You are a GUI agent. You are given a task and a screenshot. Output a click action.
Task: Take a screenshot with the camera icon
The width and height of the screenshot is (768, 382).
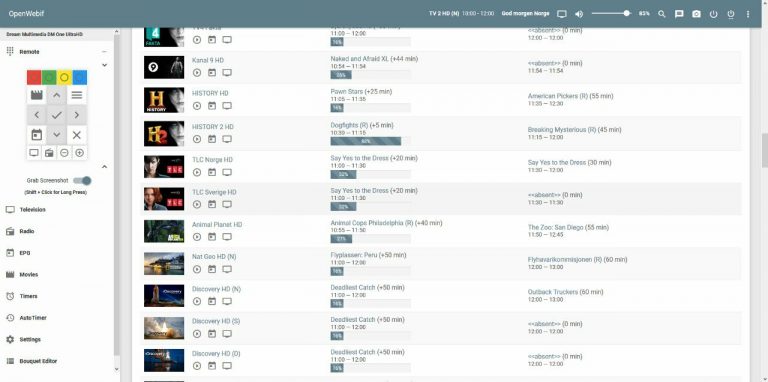coord(696,14)
